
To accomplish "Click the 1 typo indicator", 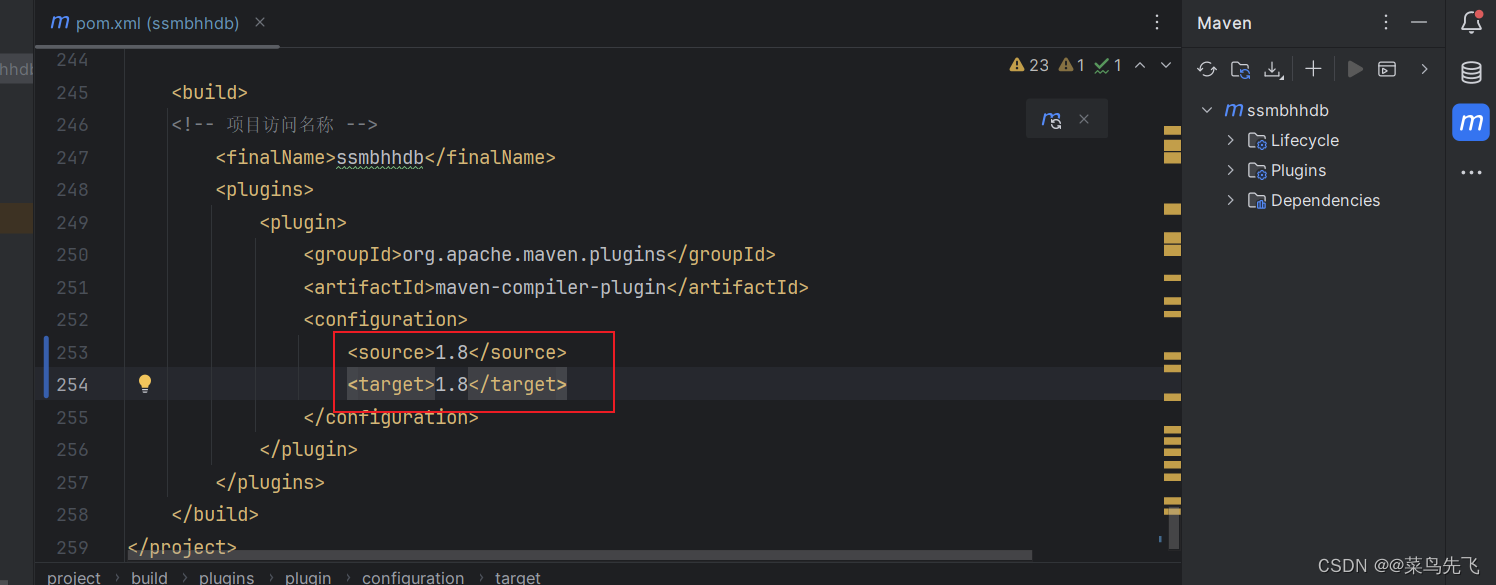I will tap(1107, 65).
